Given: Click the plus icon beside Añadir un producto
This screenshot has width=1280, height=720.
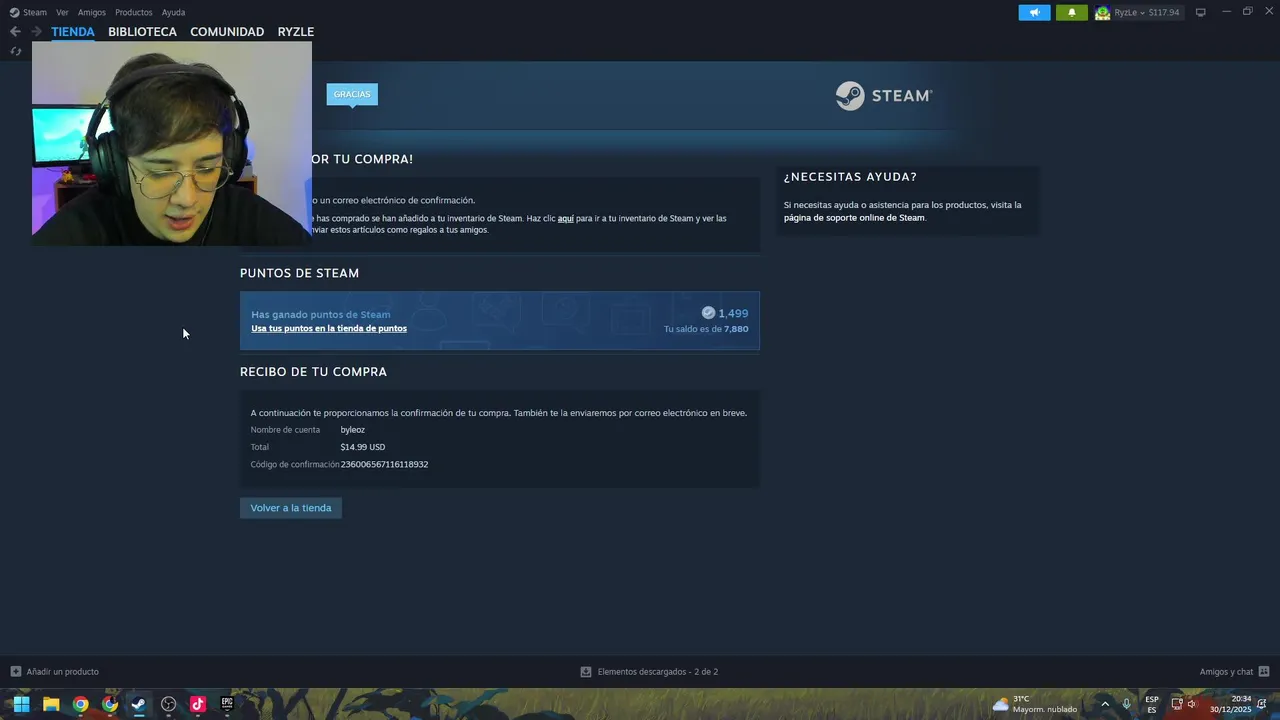Looking at the screenshot, I should point(15,672).
